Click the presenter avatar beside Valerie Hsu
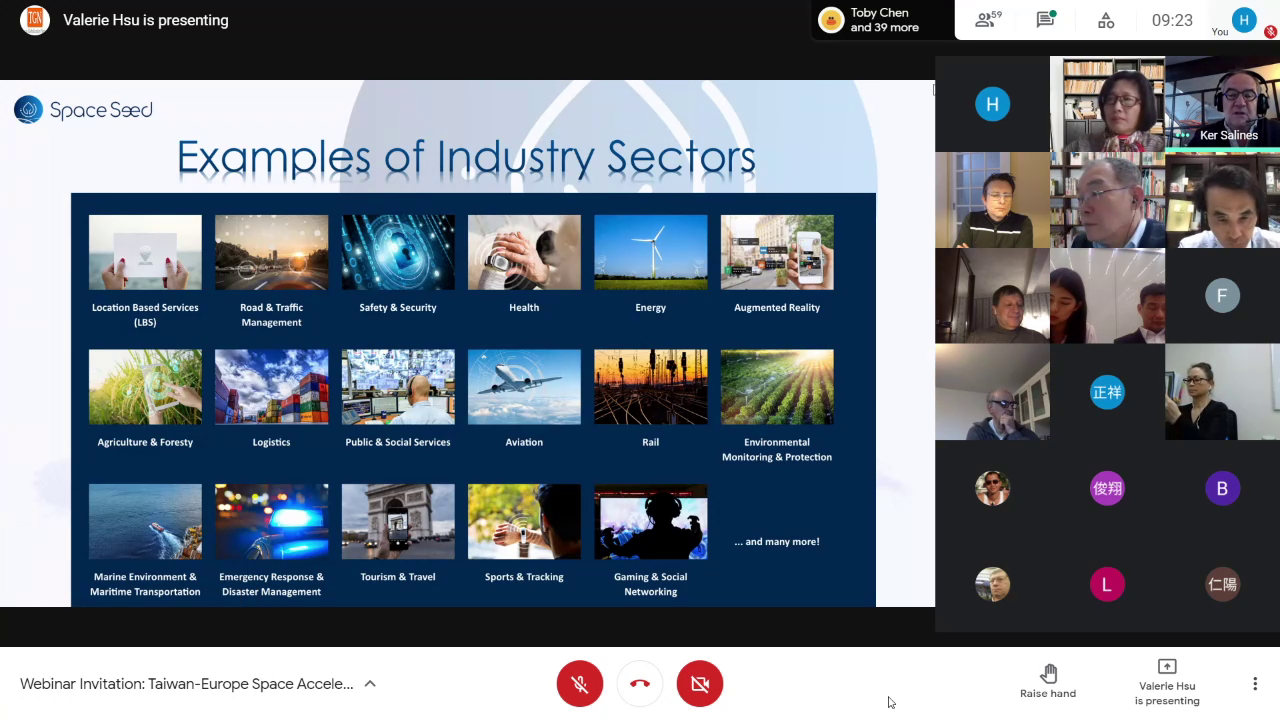This screenshot has width=1280, height=720. coord(35,20)
